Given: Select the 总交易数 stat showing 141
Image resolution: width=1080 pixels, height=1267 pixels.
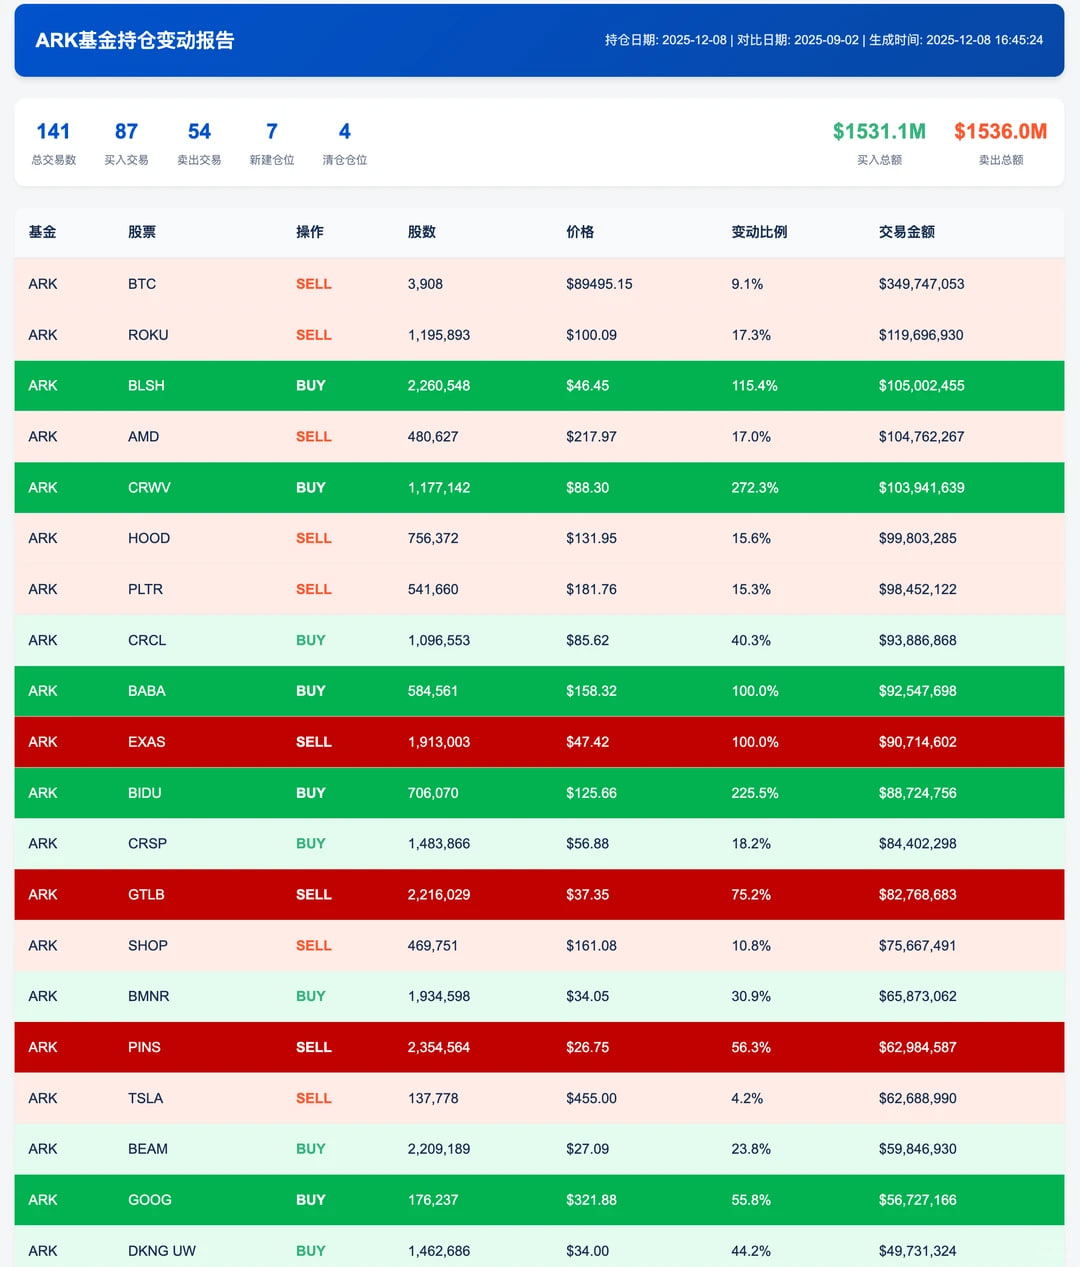Looking at the screenshot, I should pyautogui.click(x=53, y=142).
